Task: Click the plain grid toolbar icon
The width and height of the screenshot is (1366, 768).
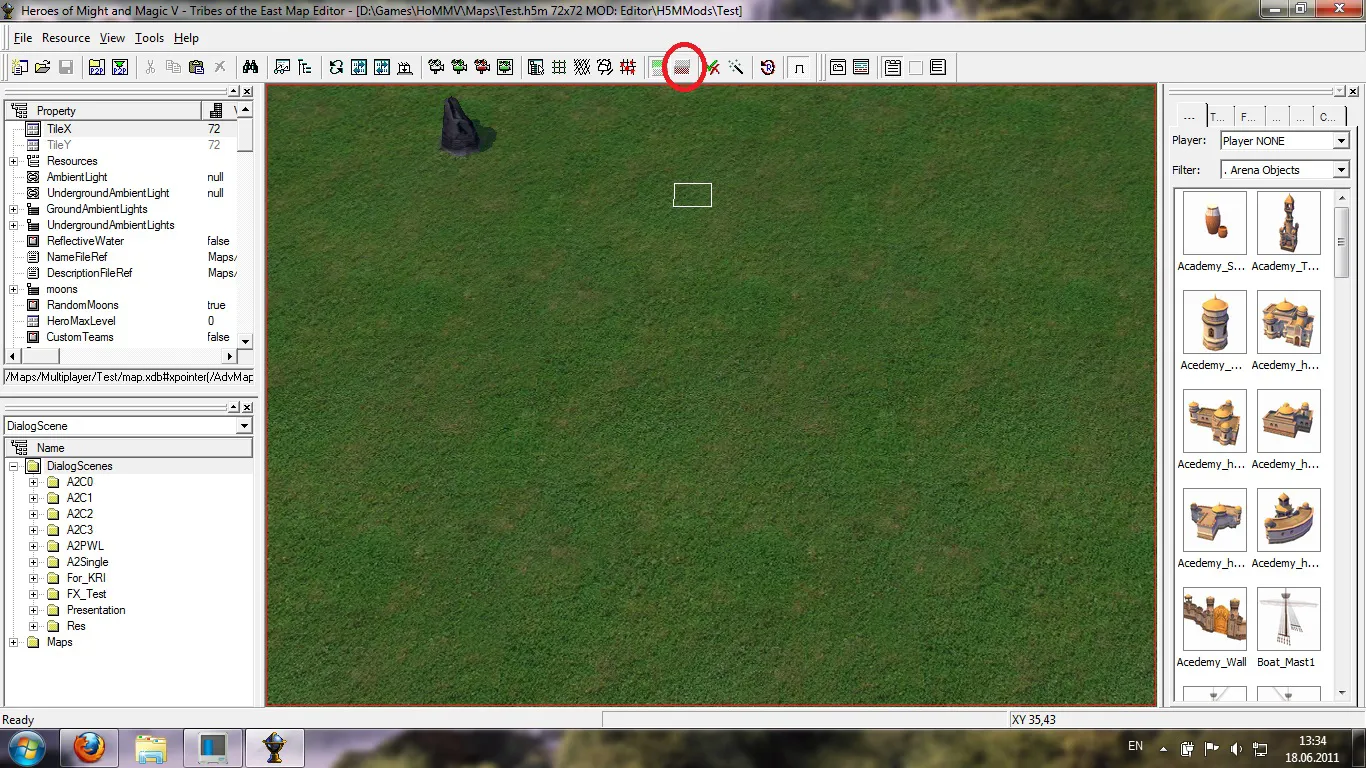Action: point(559,67)
